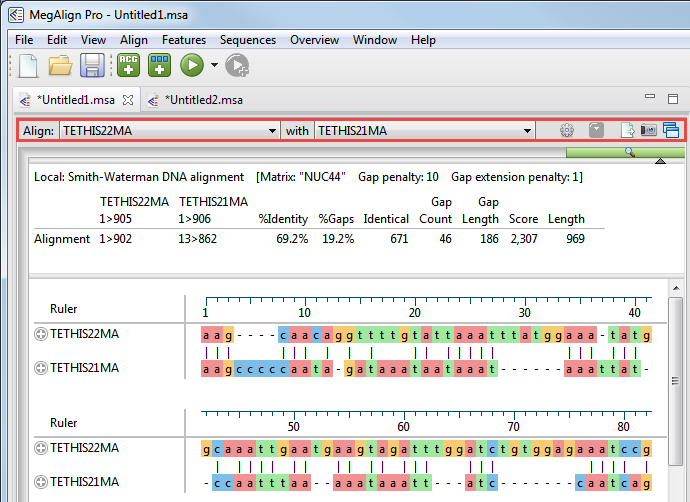Click ruler position 10

(305, 313)
